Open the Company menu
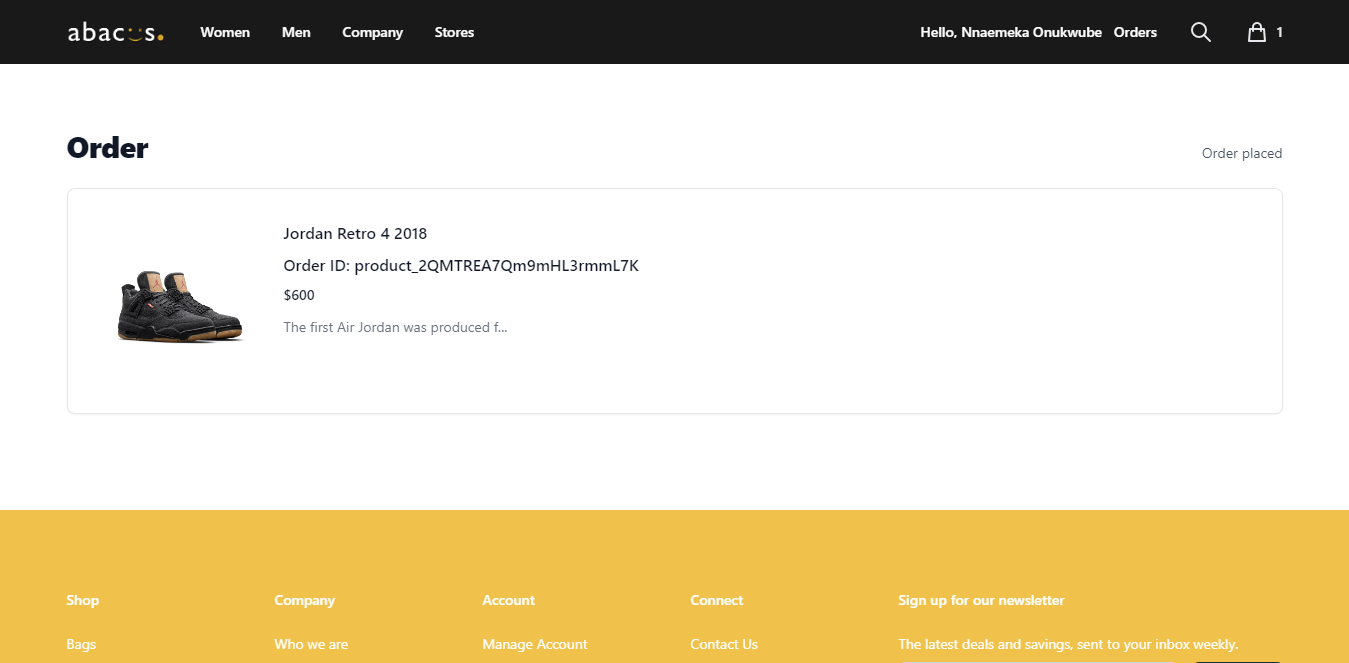Screen dimensions: 1349x663 click(x=372, y=32)
